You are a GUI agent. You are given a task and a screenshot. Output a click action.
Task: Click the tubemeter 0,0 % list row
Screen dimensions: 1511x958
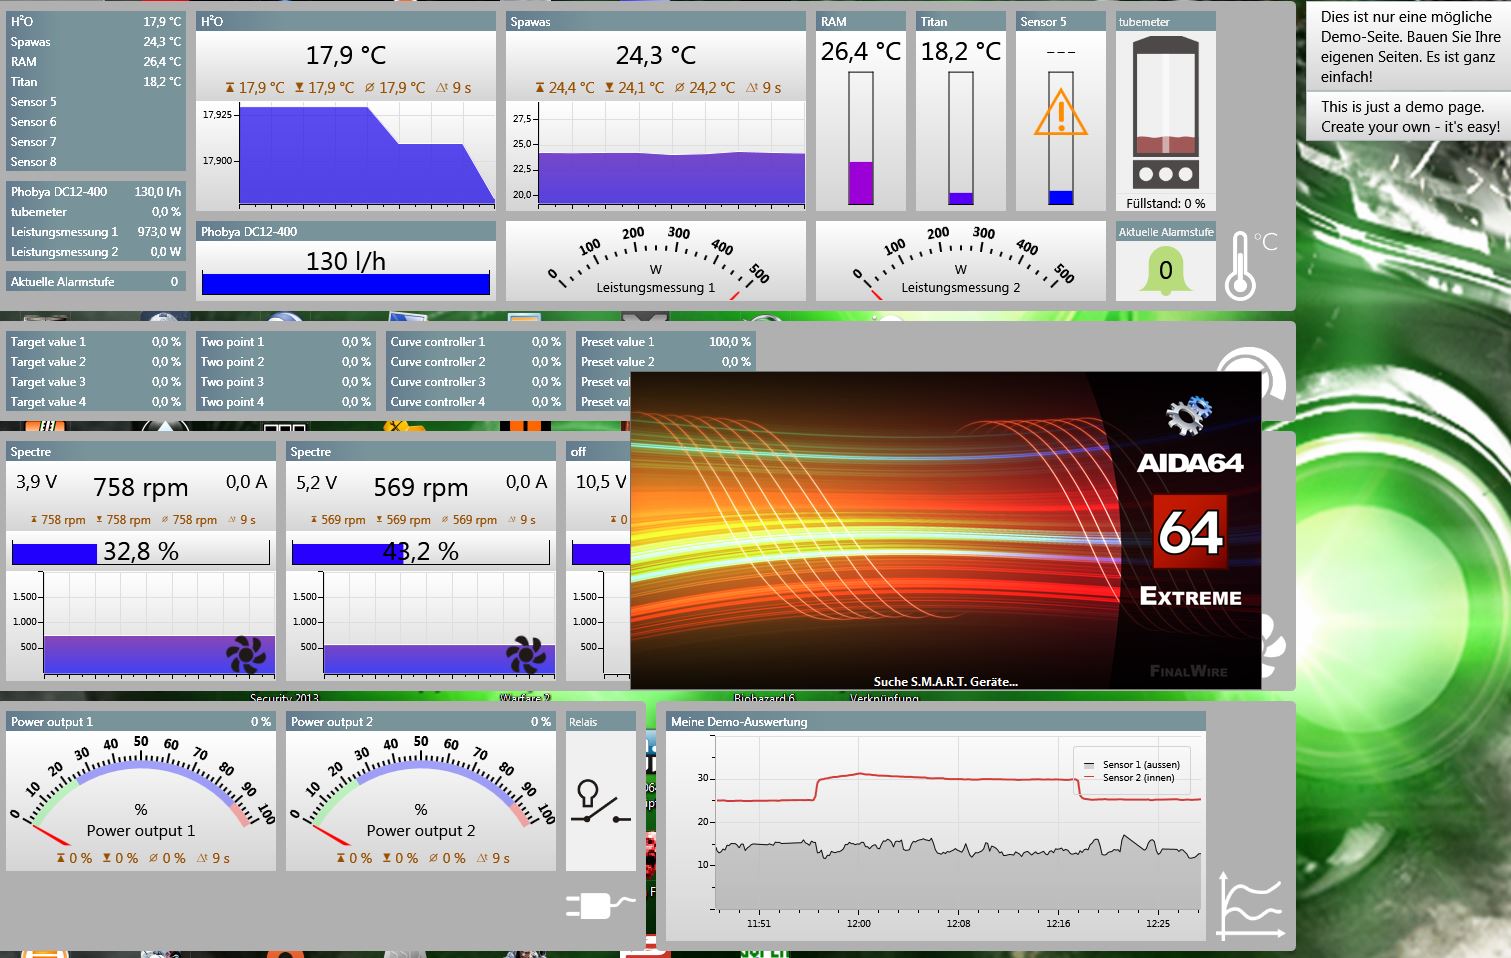tap(96, 211)
